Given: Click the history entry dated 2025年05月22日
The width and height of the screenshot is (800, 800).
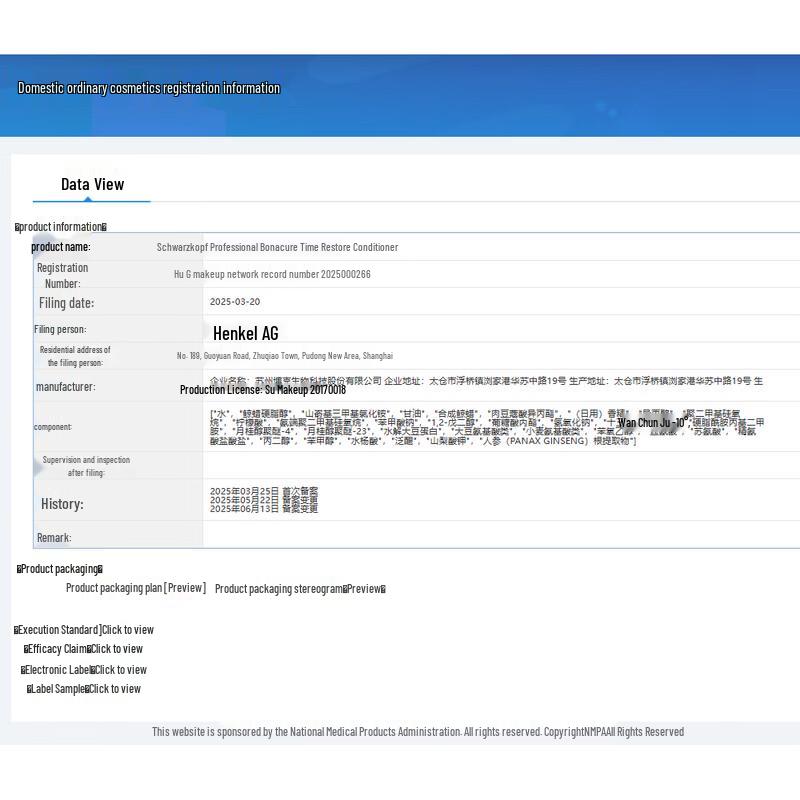Looking at the screenshot, I should 264,499.
